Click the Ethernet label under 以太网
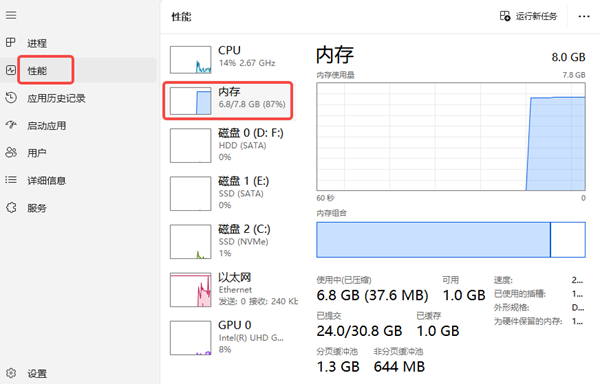The height and width of the screenshot is (384, 600). tap(235, 290)
